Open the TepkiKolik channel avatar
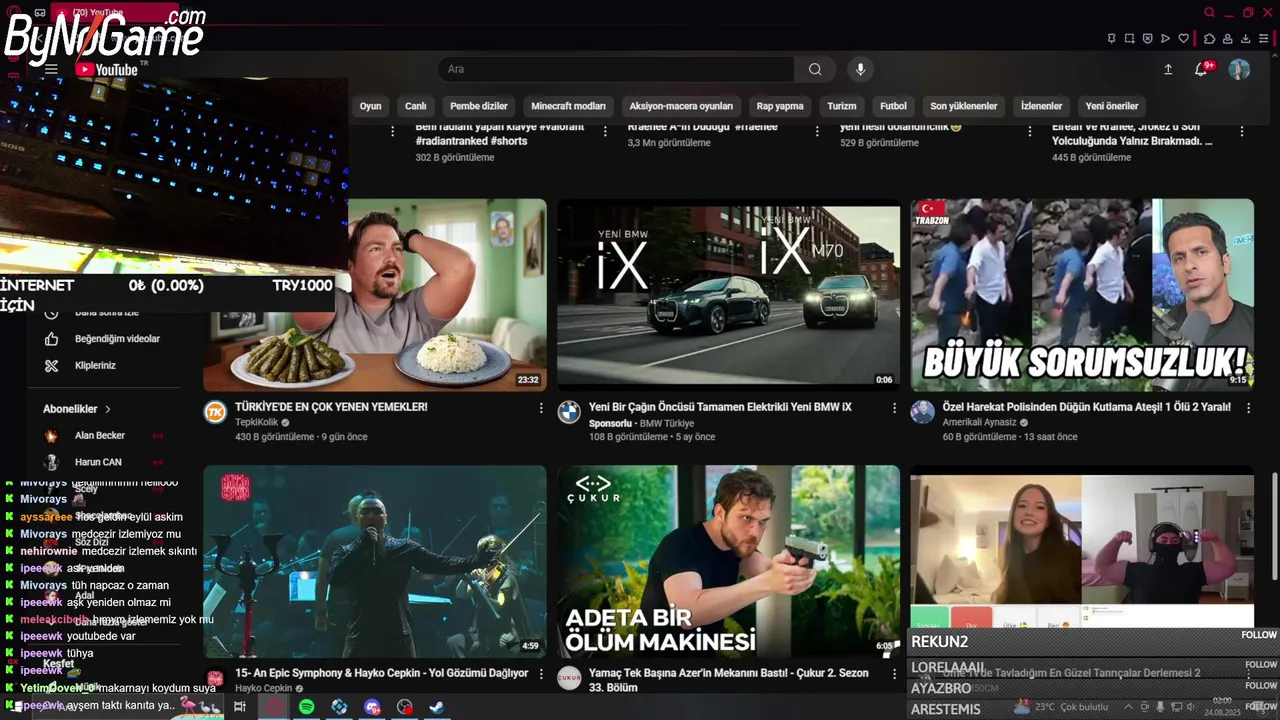 tap(215, 412)
